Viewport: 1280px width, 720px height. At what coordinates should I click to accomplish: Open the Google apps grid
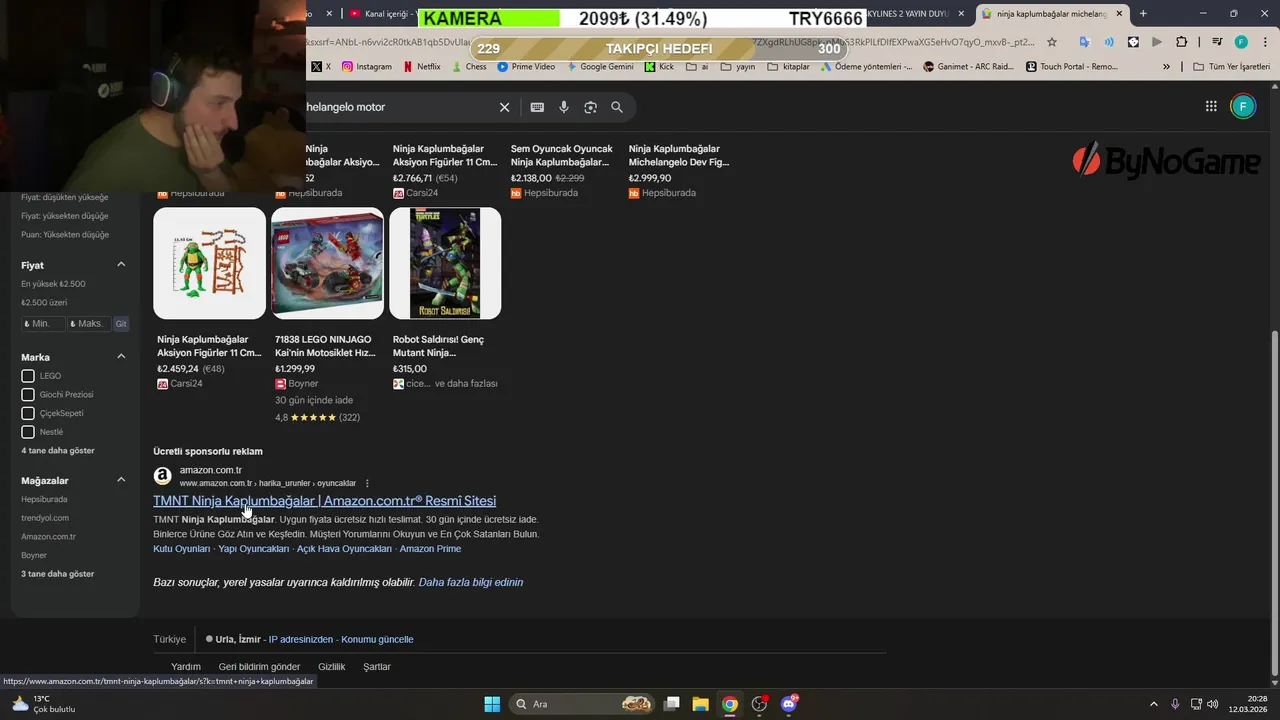click(x=1211, y=106)
